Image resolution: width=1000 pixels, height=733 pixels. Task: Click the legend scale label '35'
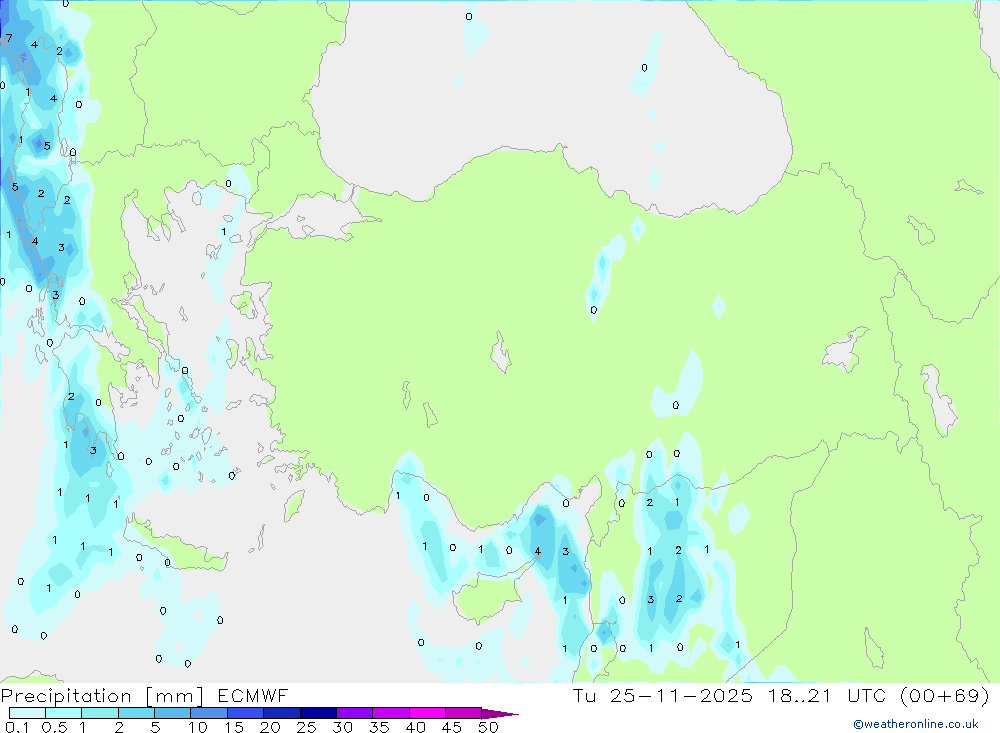click(379, 727)
